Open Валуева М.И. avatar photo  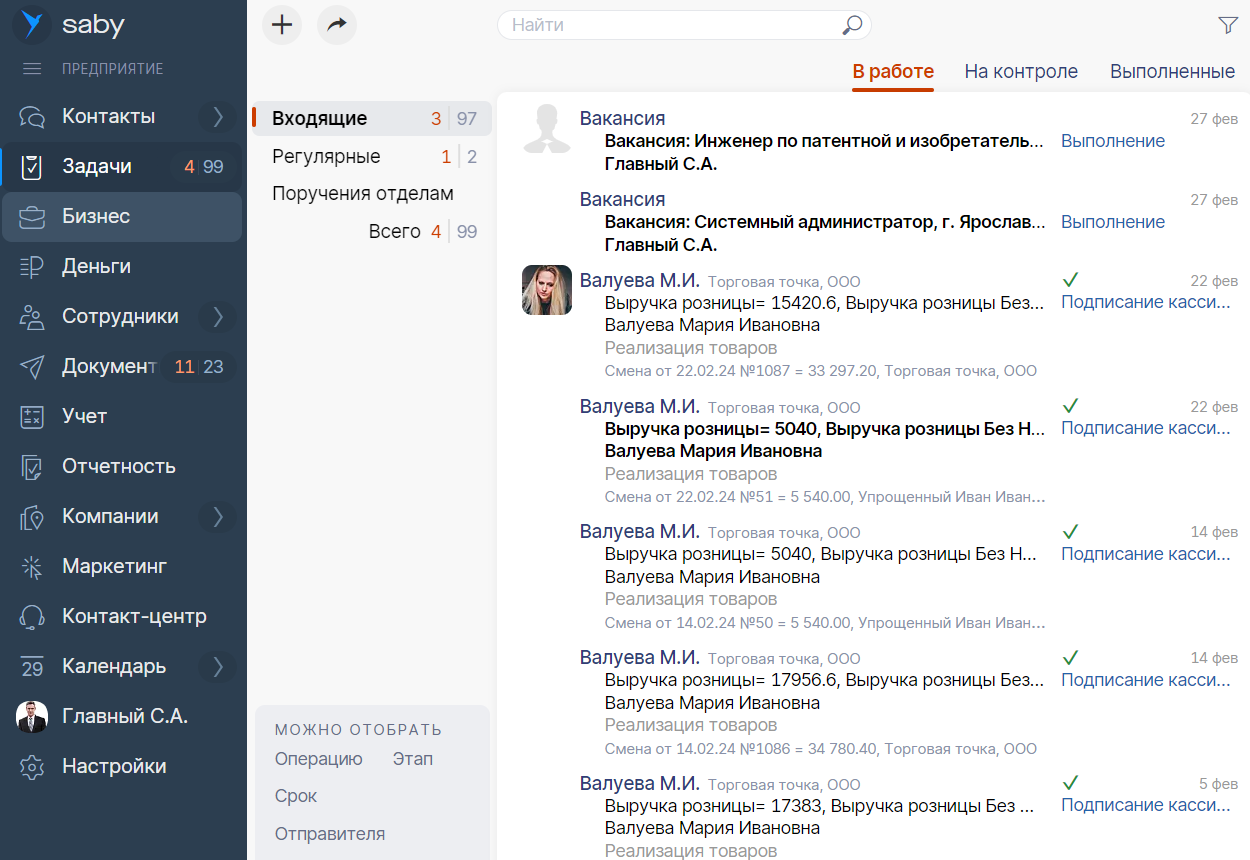click(547, 290)
